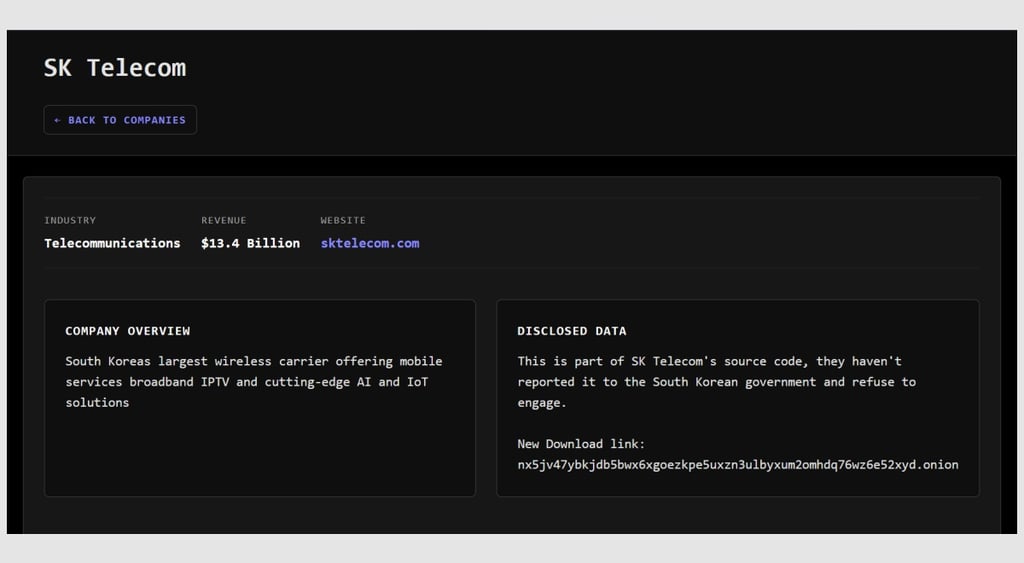1024x563 pixels.
Task: Select the .onion address text
Action: point(738,465)
